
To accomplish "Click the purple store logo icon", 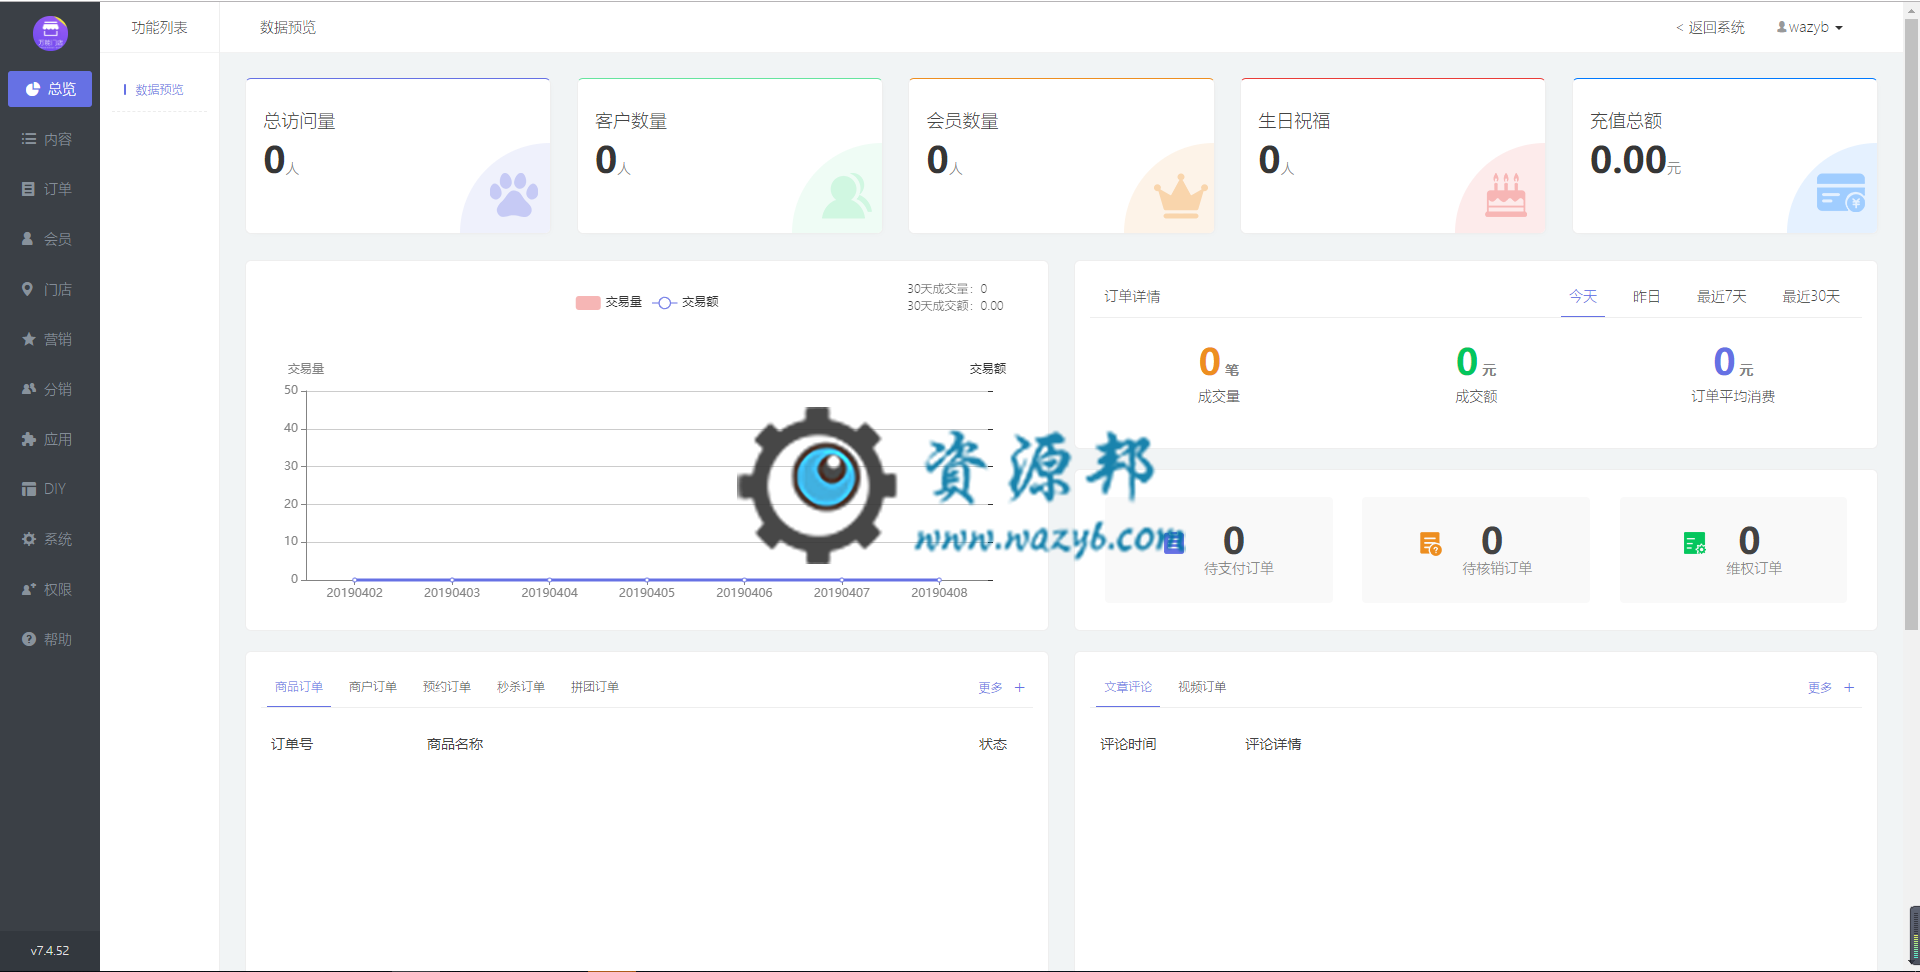I will click(x=50, y=32).
